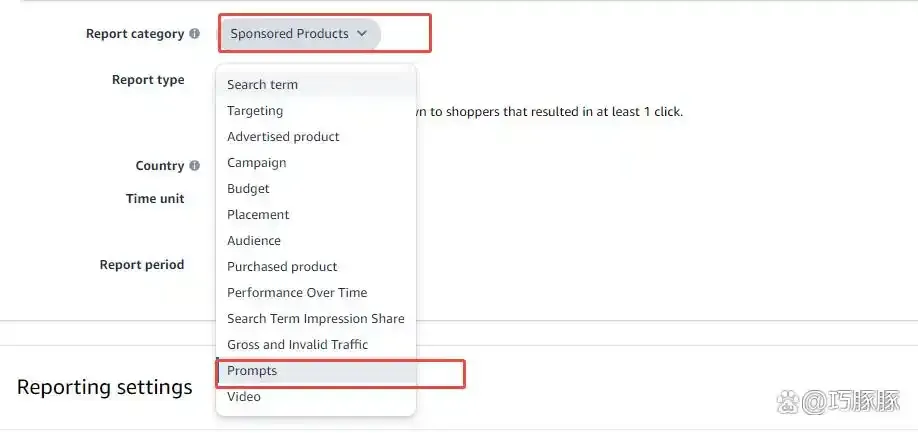The width and height of the screenshot is (918, 433).
Task: Select Budget report type
Action: [248, 189]
